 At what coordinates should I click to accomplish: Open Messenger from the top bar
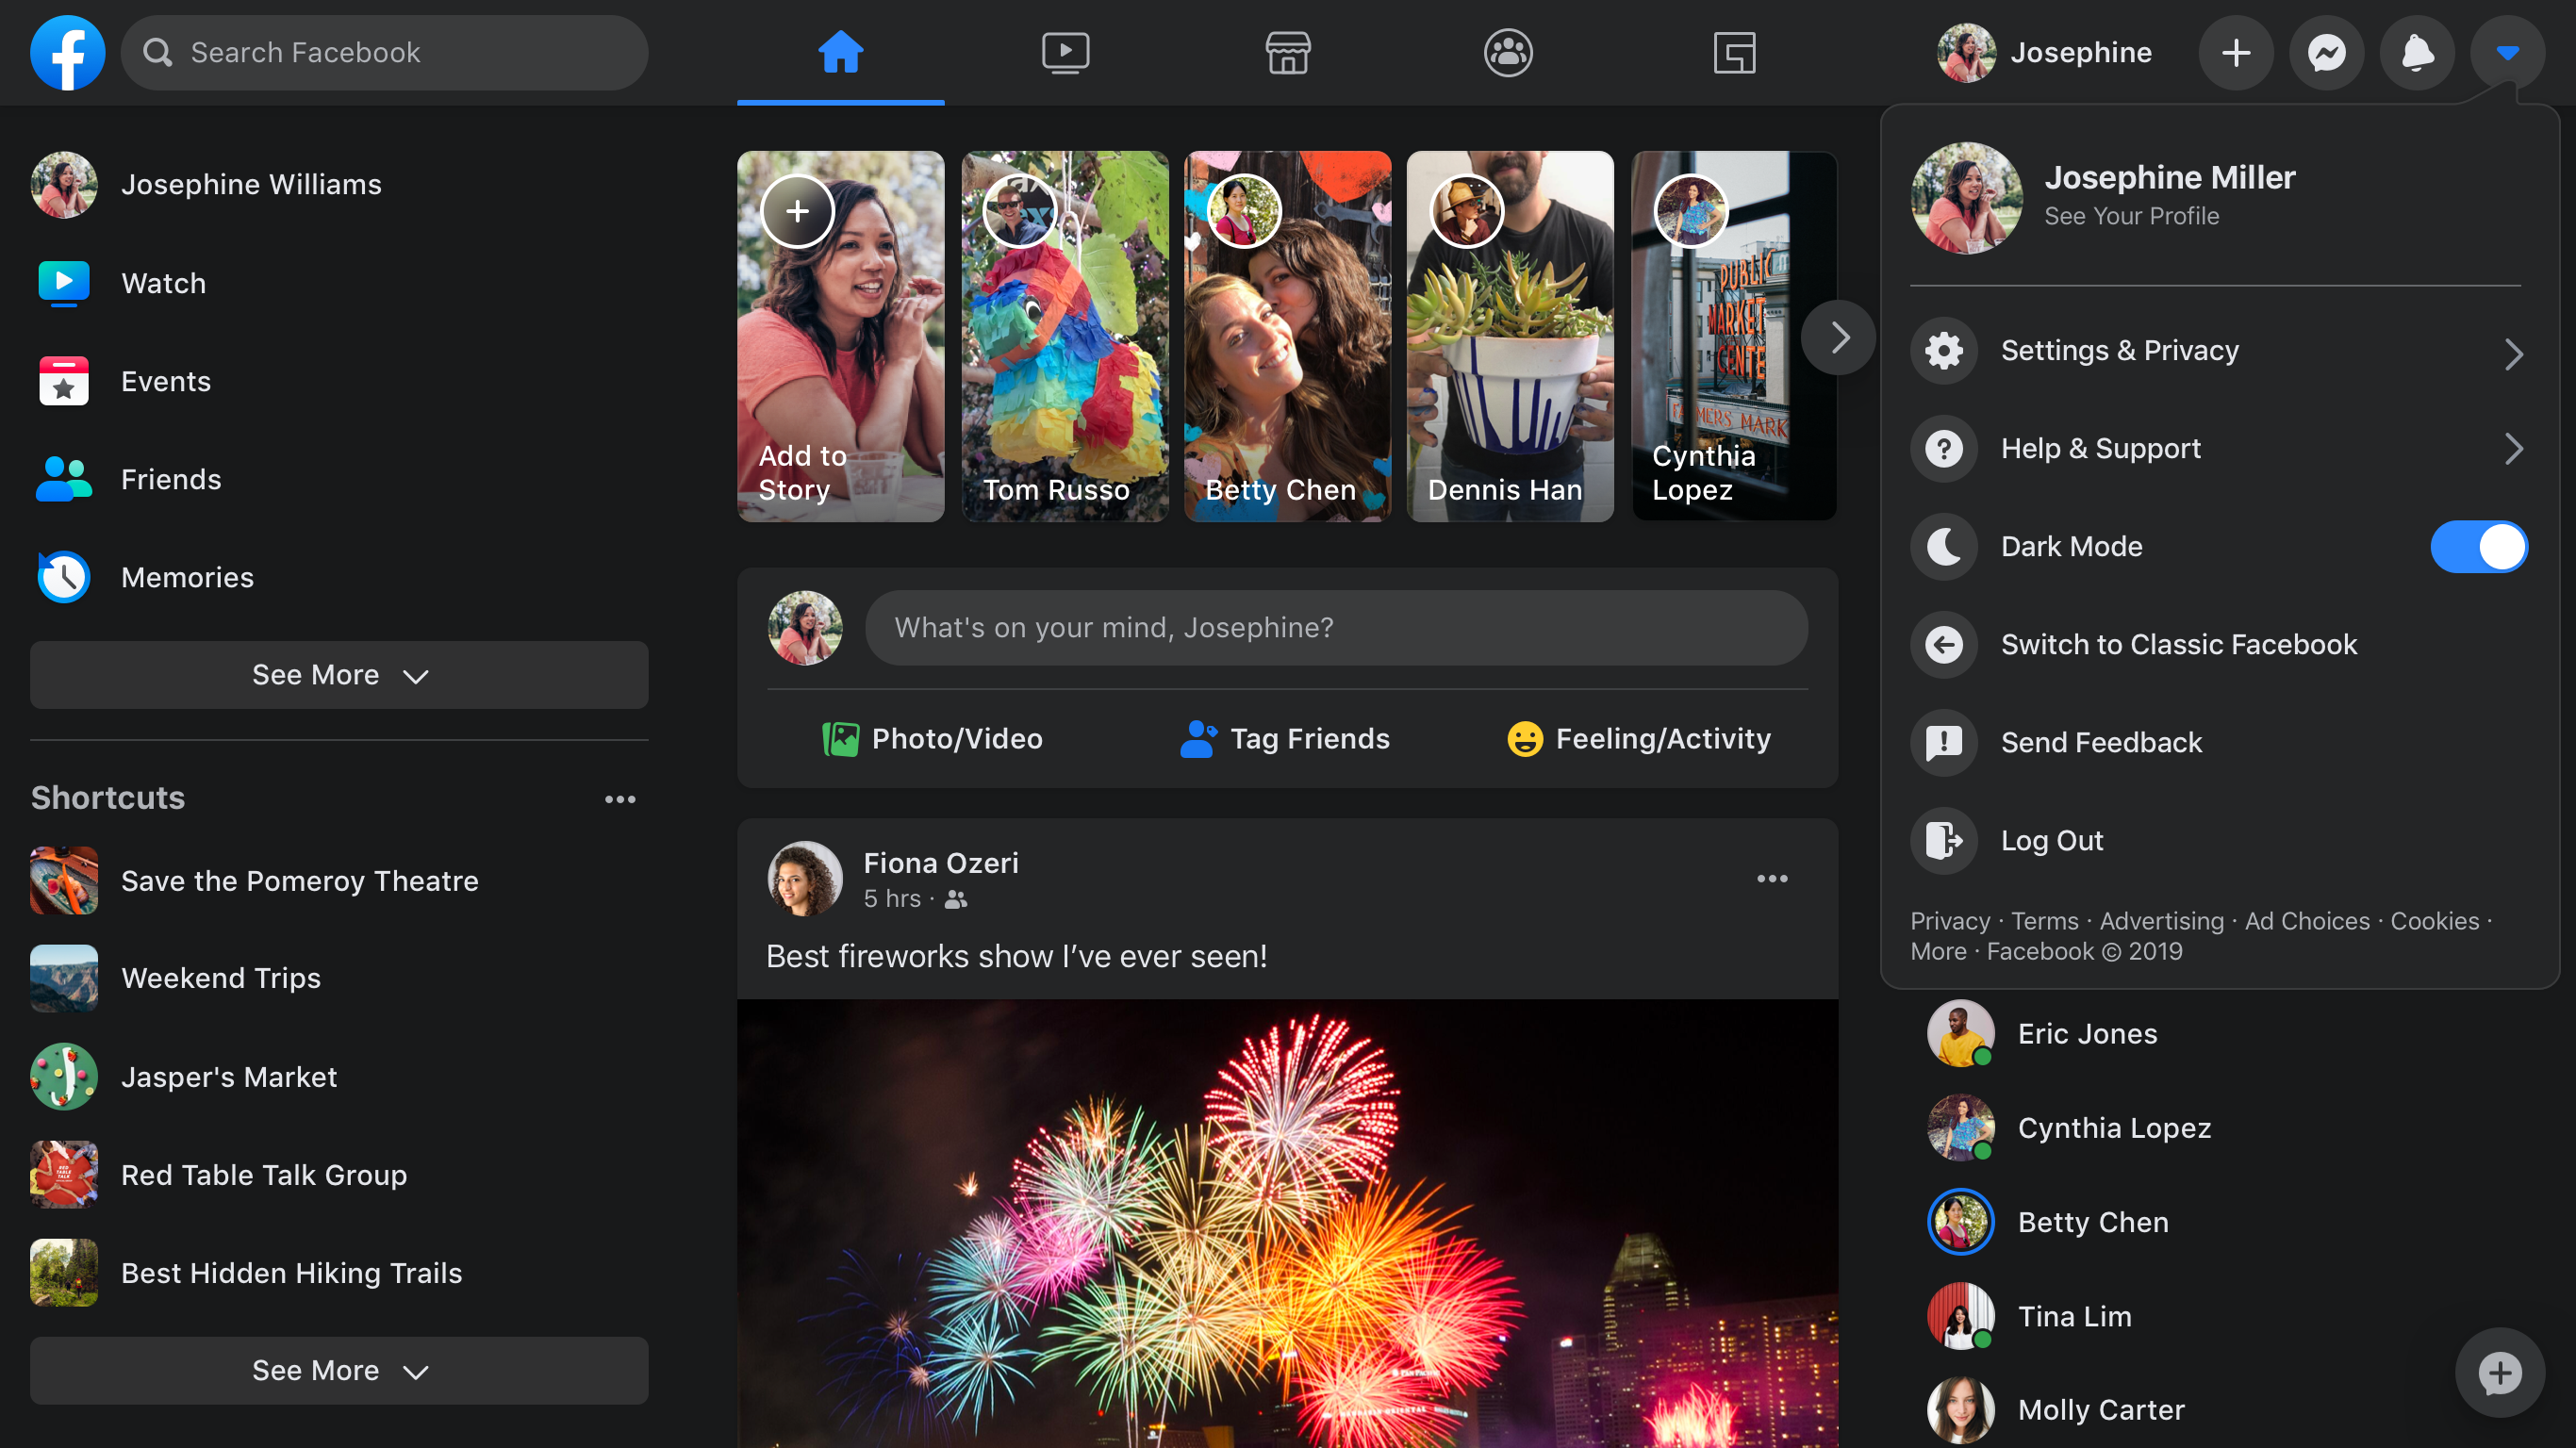pyautogui.click(x=2327, y=52)
